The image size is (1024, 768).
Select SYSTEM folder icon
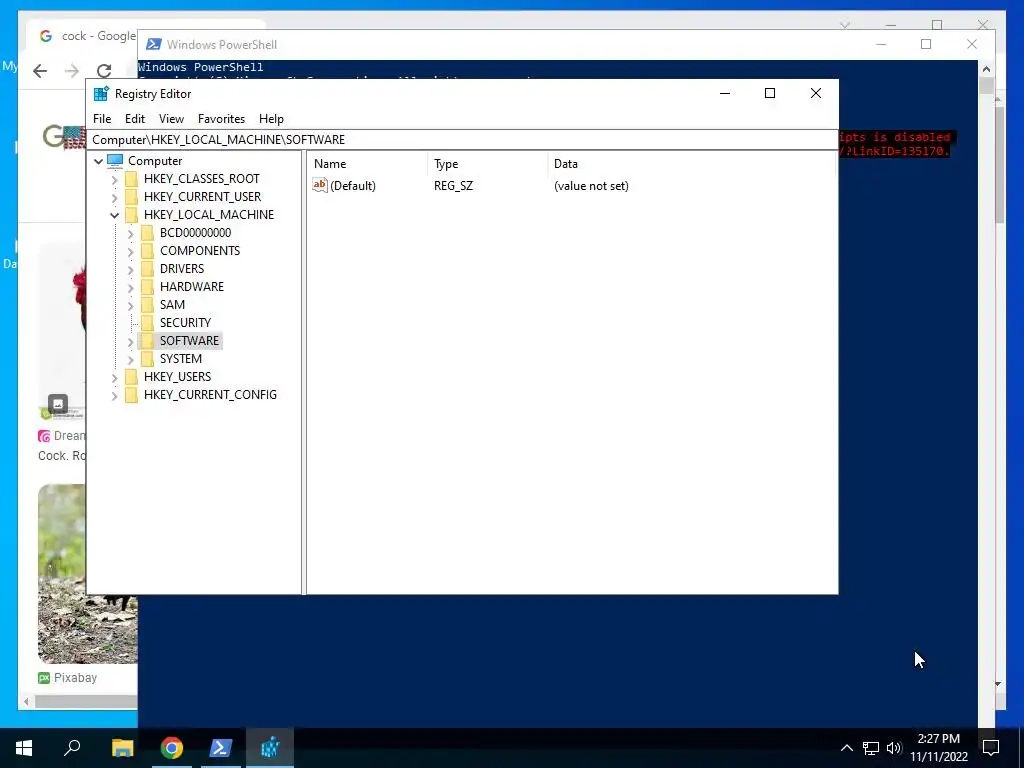point(148,359)
